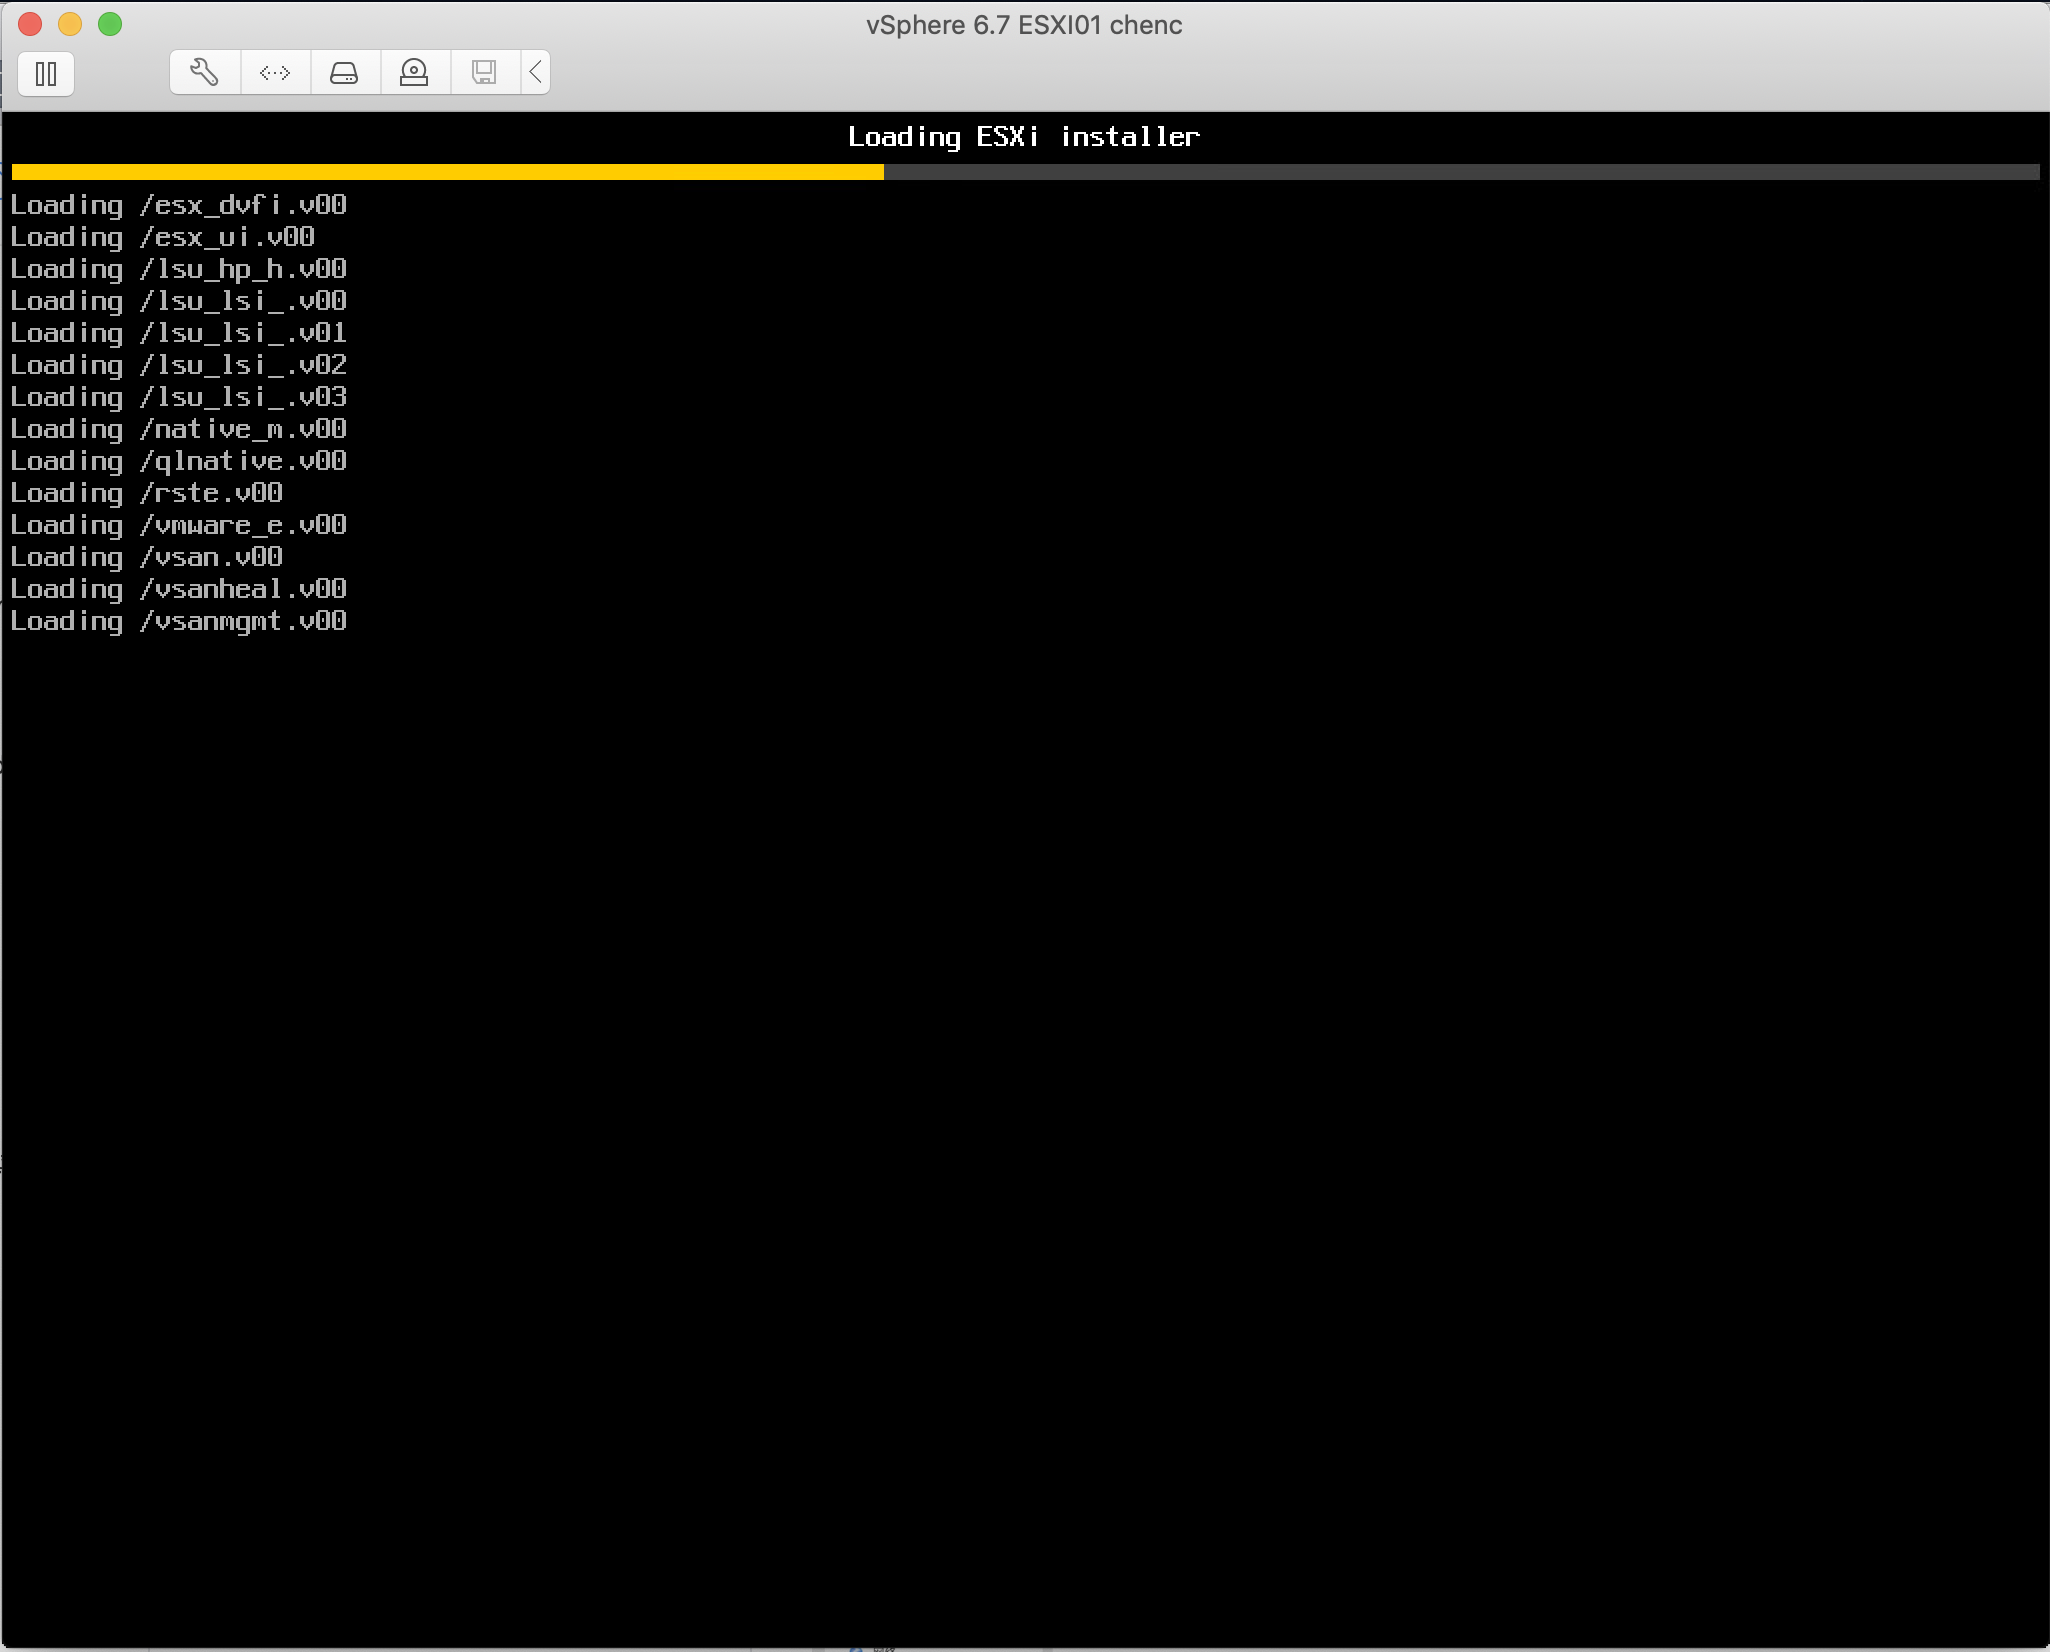The height and width of the screenshot is (1652, 2050).
Task: Click line 'Loading /vsanheal.v00'
Action: (179, 589)
